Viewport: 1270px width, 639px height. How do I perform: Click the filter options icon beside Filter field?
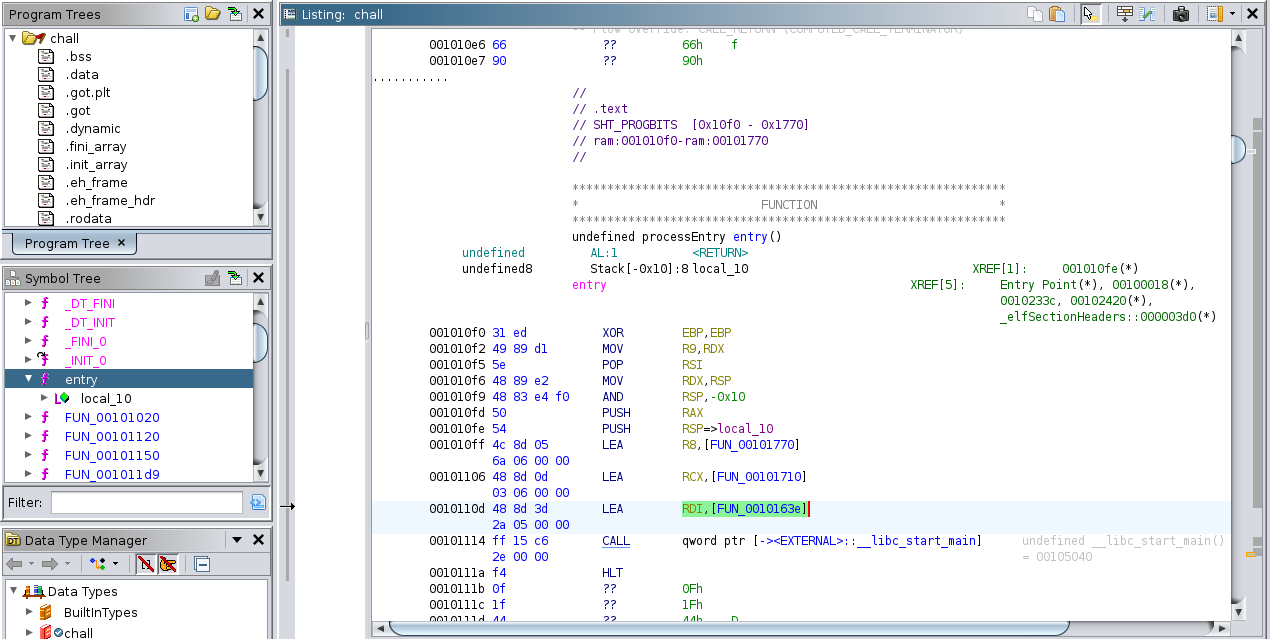coord(258,502)
